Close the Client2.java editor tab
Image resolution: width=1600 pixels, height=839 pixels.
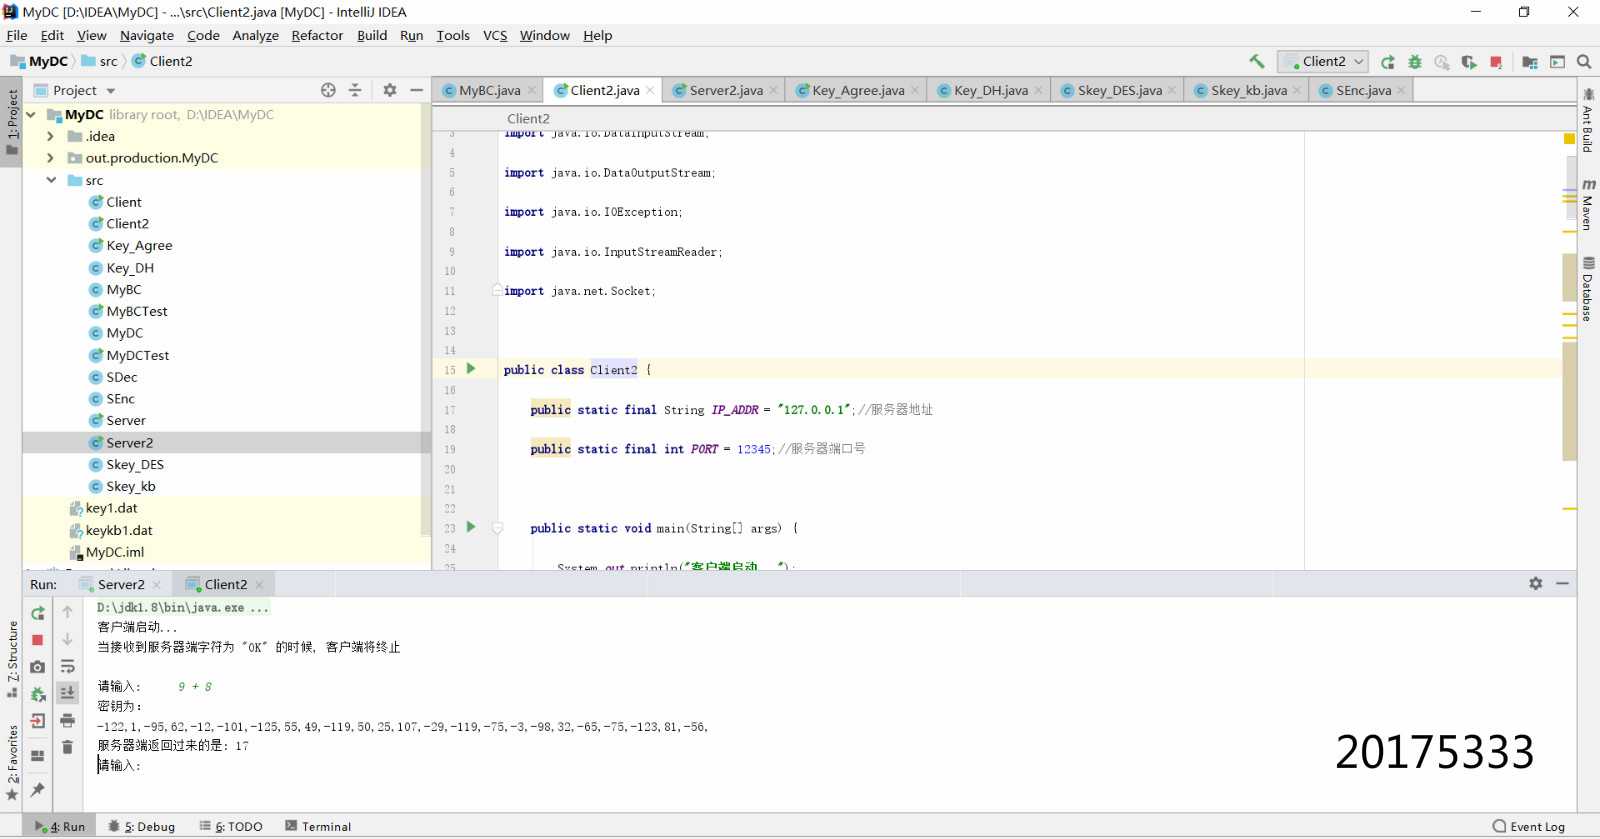(650, 90)
